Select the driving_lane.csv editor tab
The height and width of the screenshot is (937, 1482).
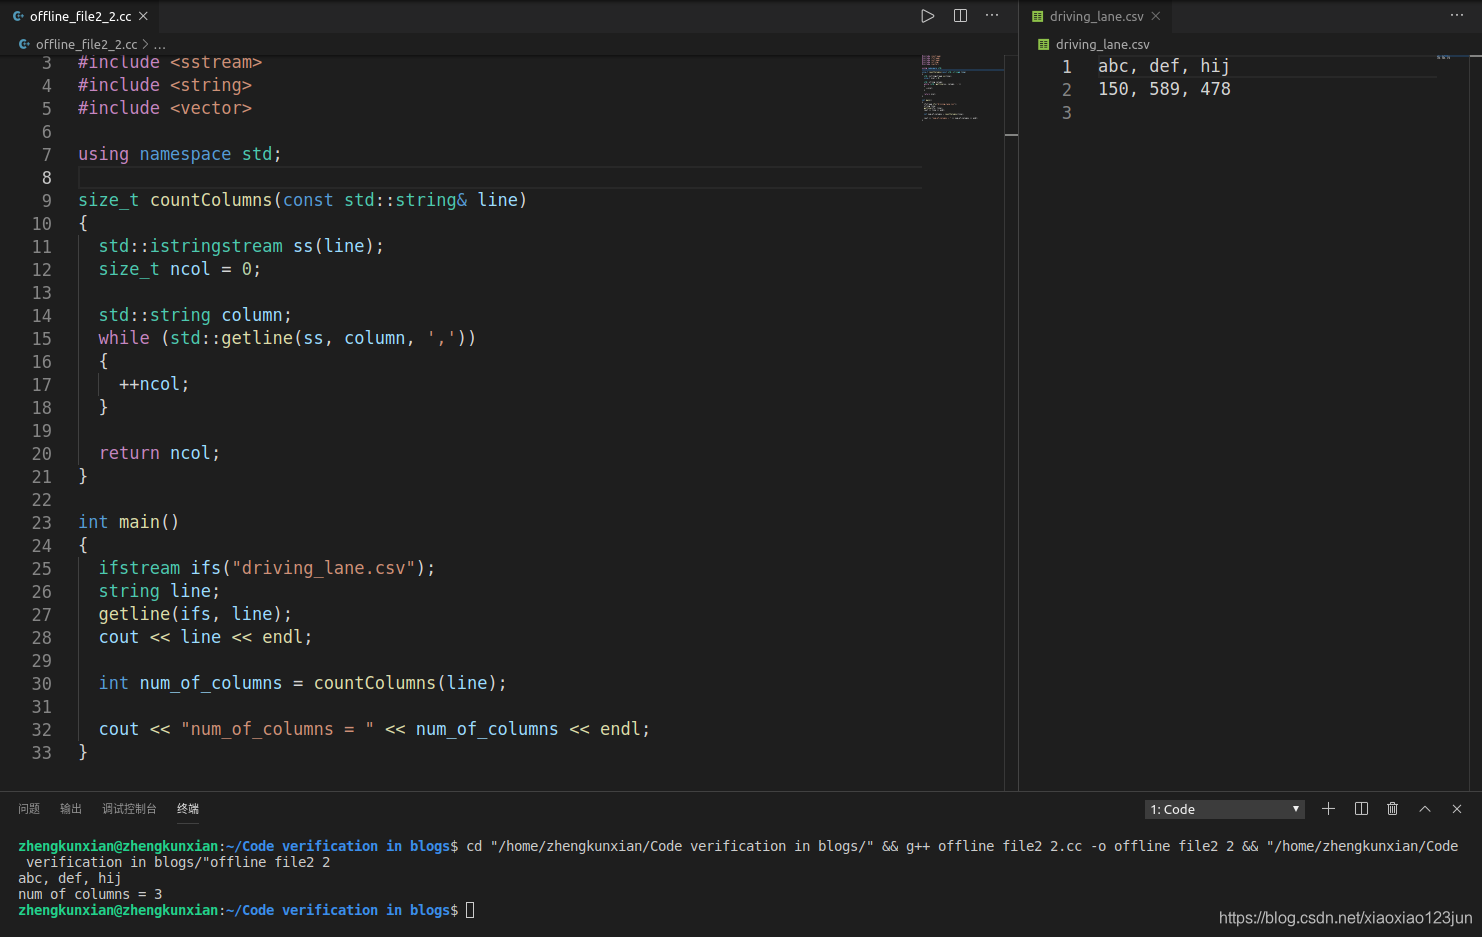click(1096, 16)
